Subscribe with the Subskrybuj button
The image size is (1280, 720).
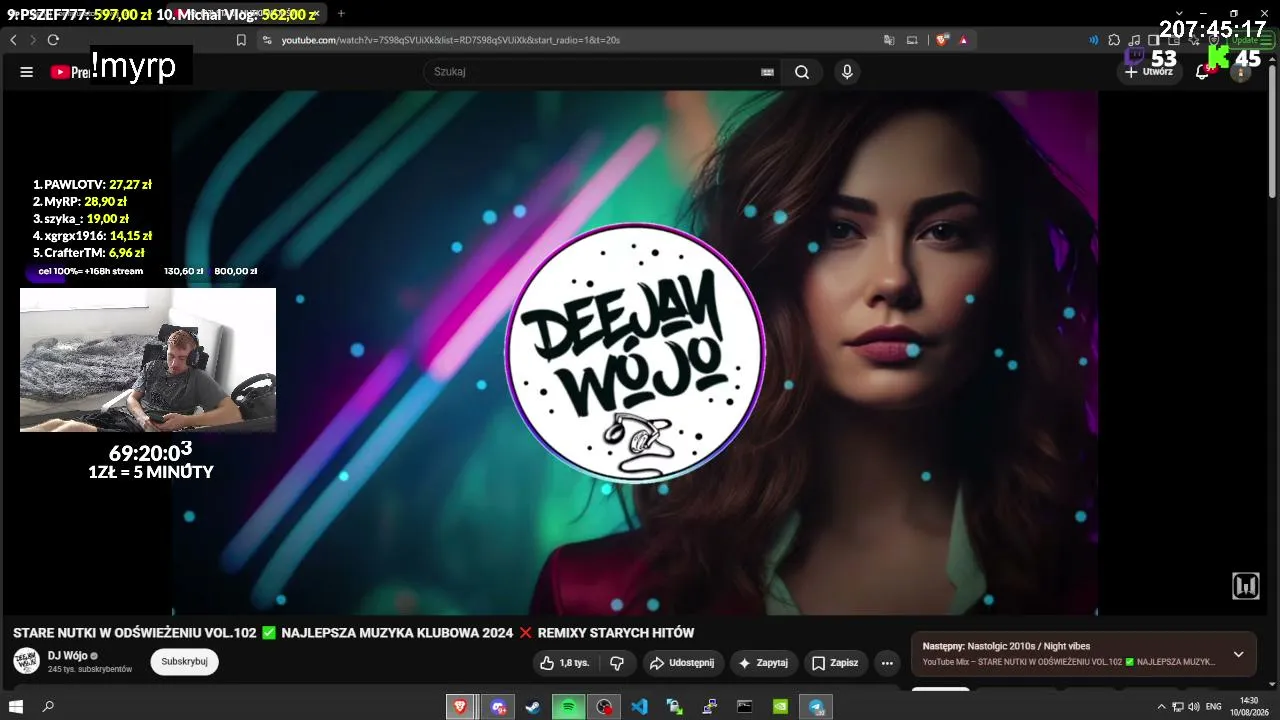(184, 661)
